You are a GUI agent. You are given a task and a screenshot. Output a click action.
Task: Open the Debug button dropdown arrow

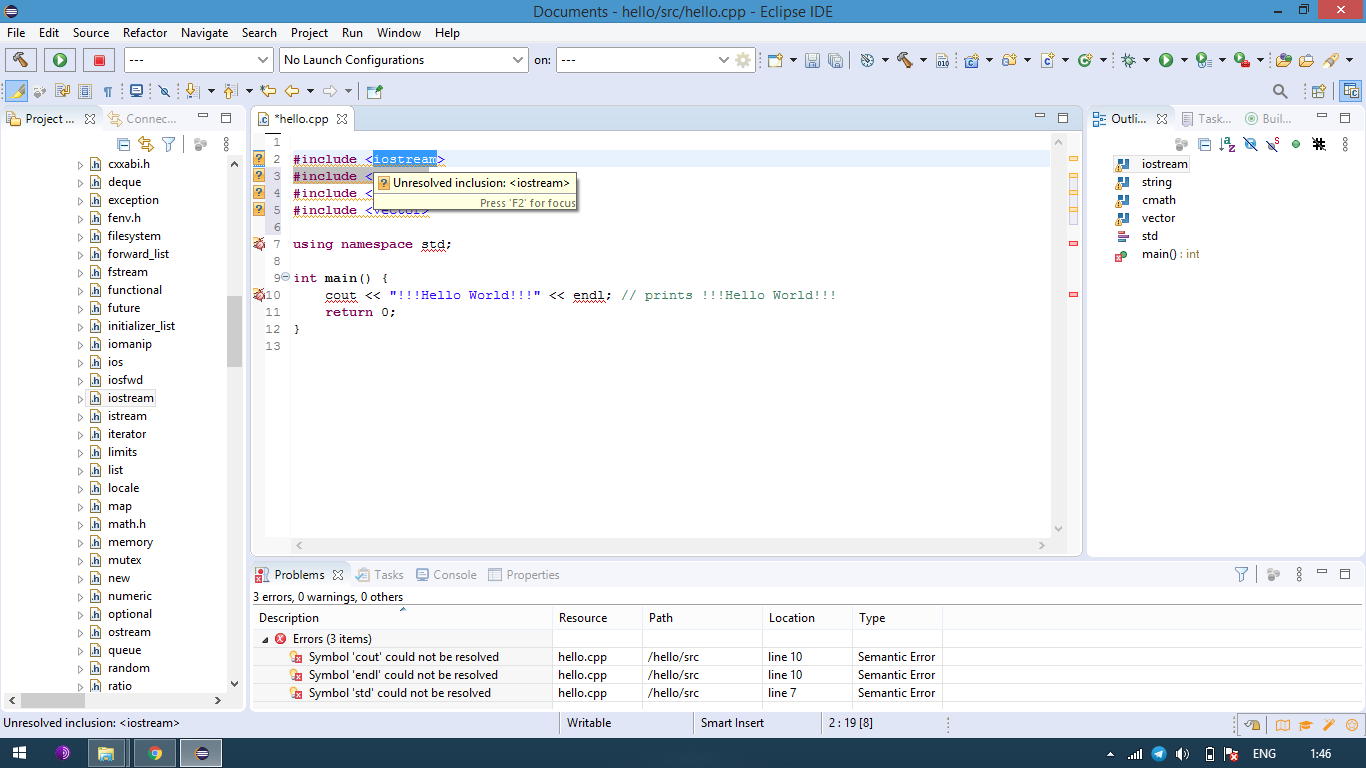(x=1146, y=60)
